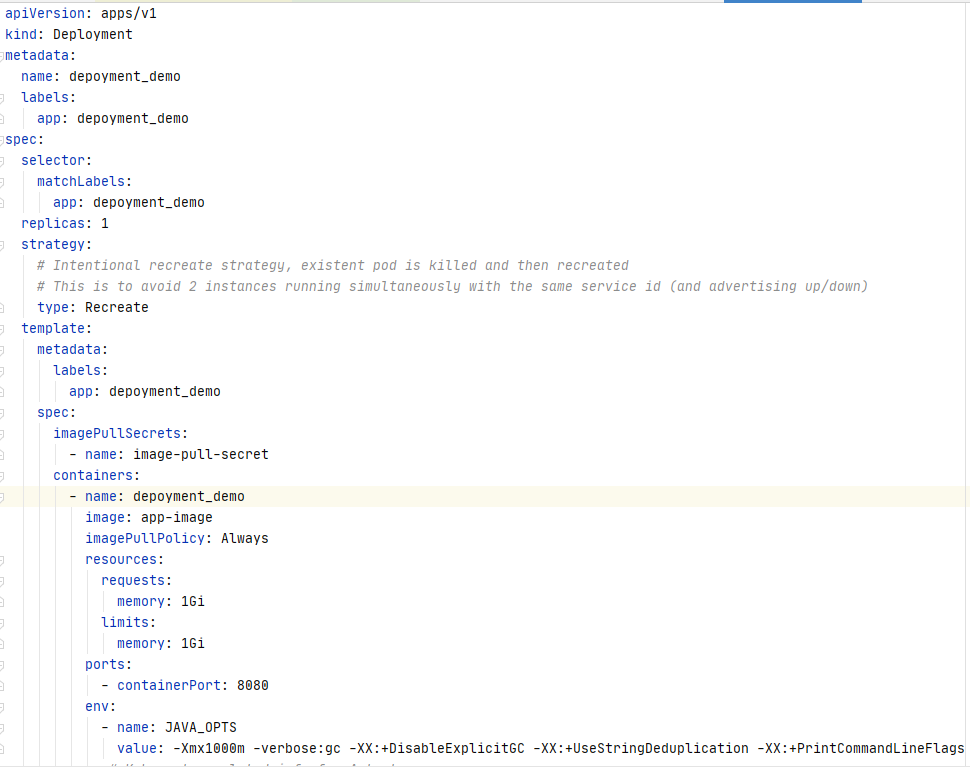Image resolution: width=970 pixels, height=767 pixels.
Task: Fold the resources block
Action: 5,559
